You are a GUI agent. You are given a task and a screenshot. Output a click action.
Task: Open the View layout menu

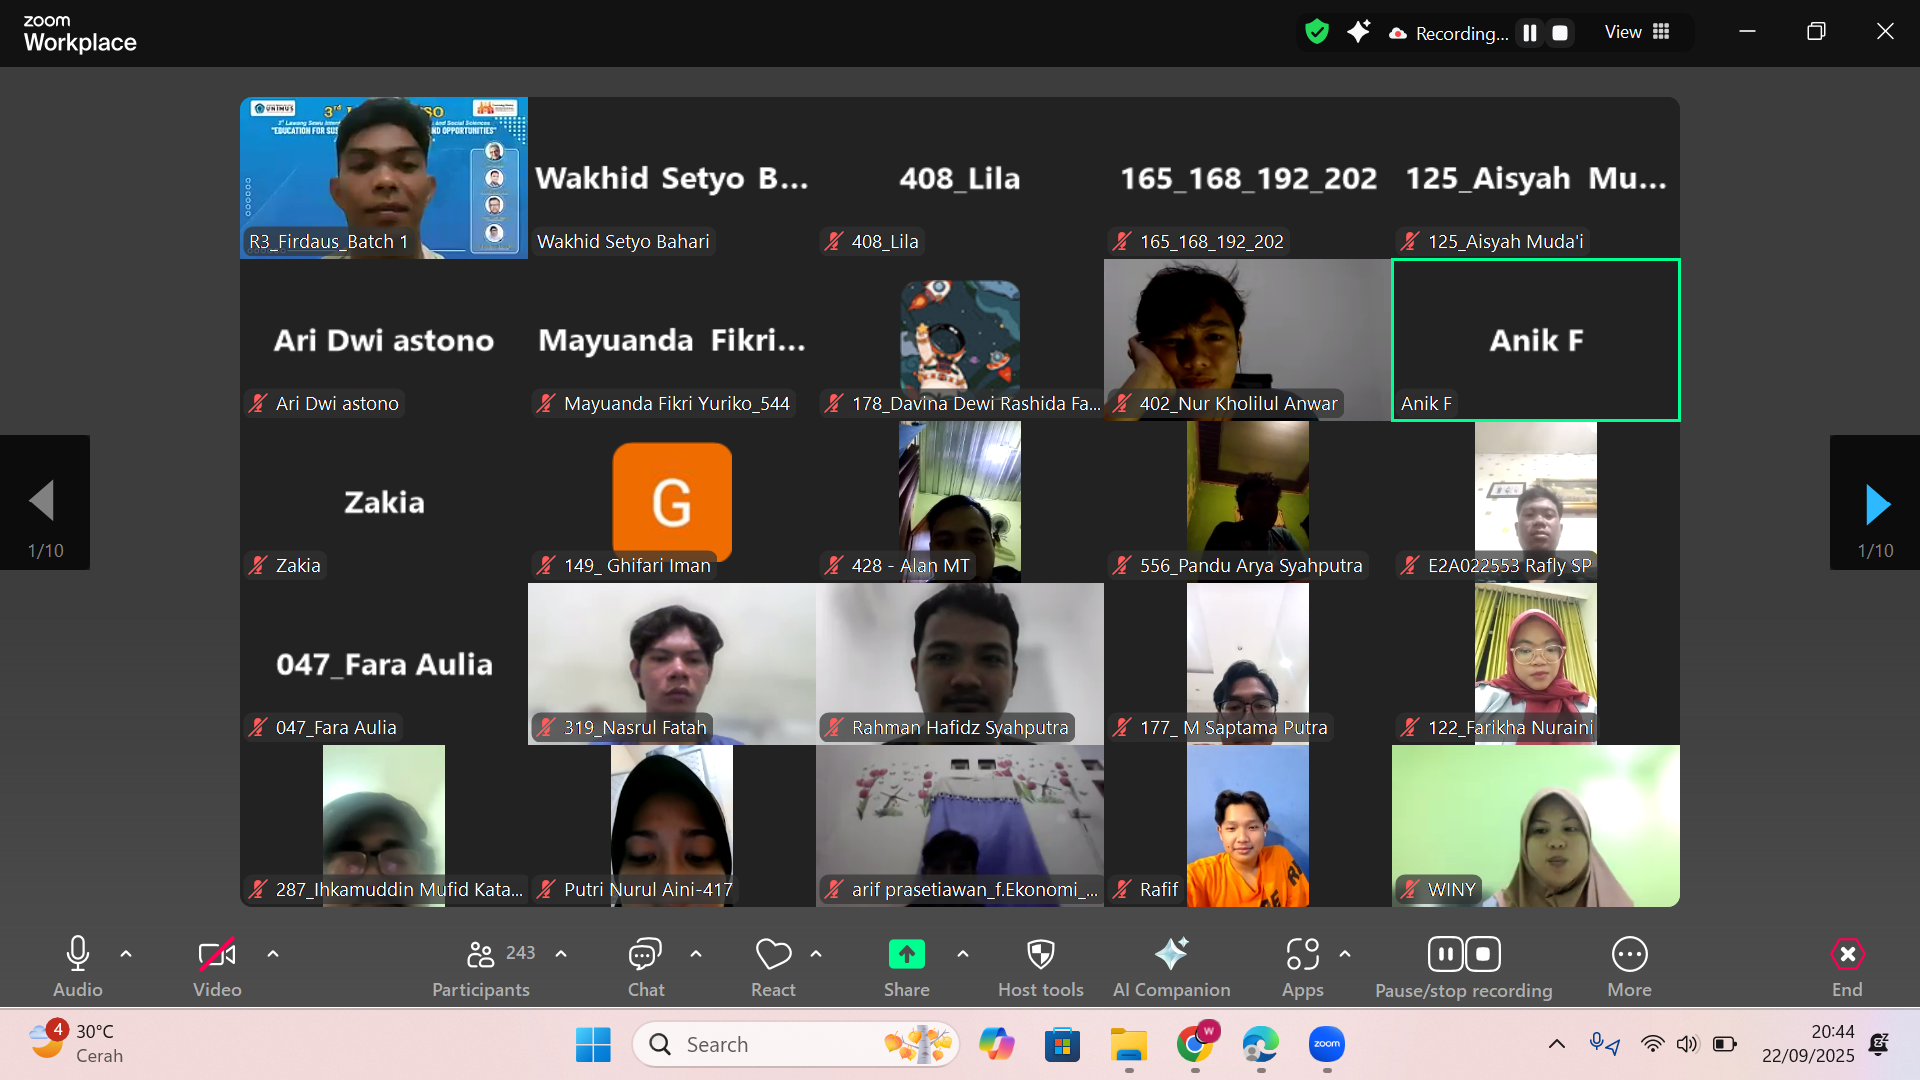(x=1637, y=32)
